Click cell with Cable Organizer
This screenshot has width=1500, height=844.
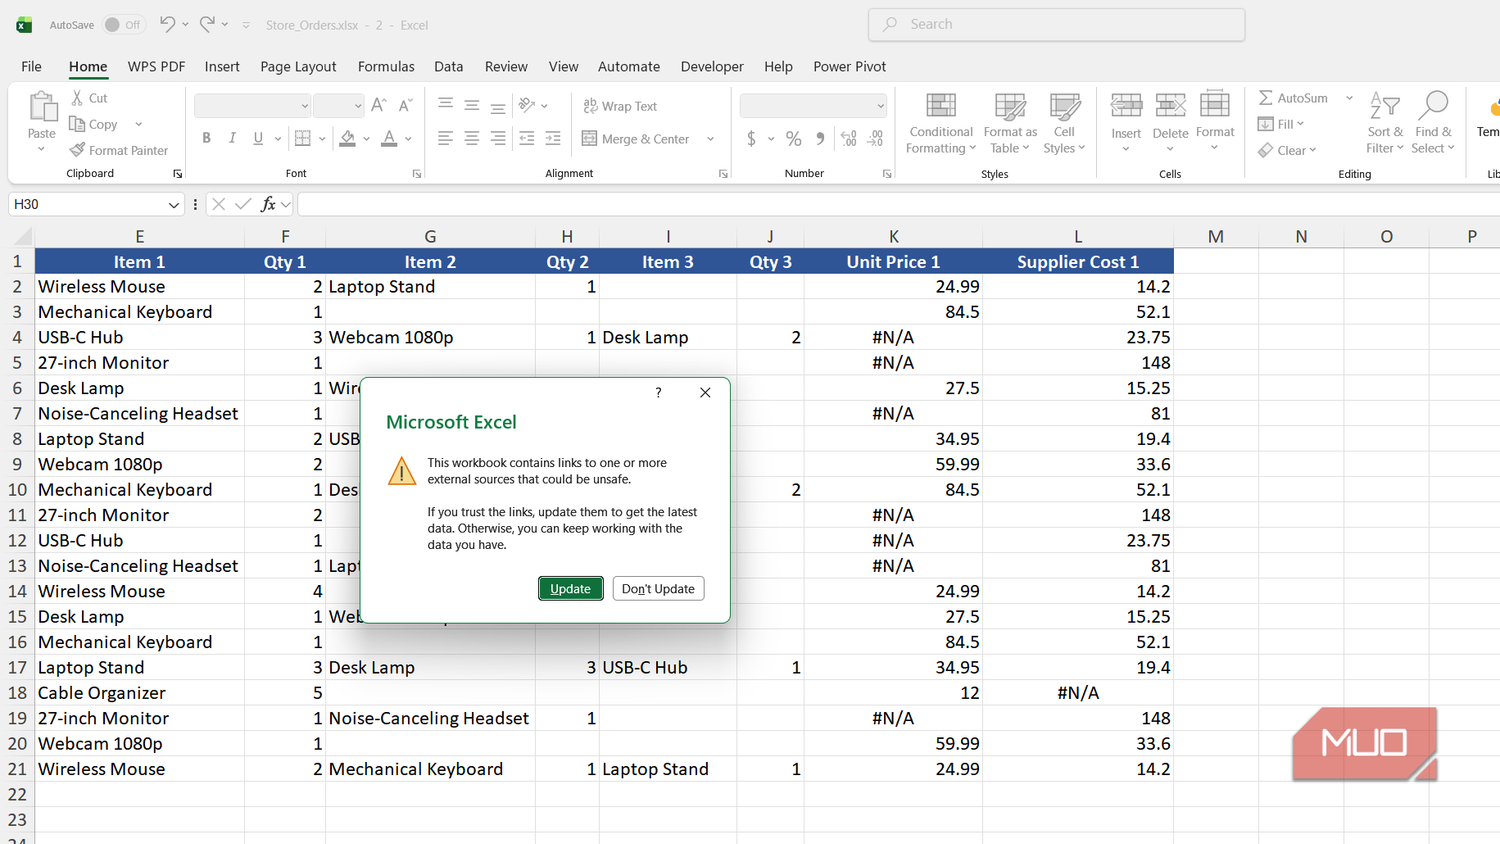coord(140,693)
